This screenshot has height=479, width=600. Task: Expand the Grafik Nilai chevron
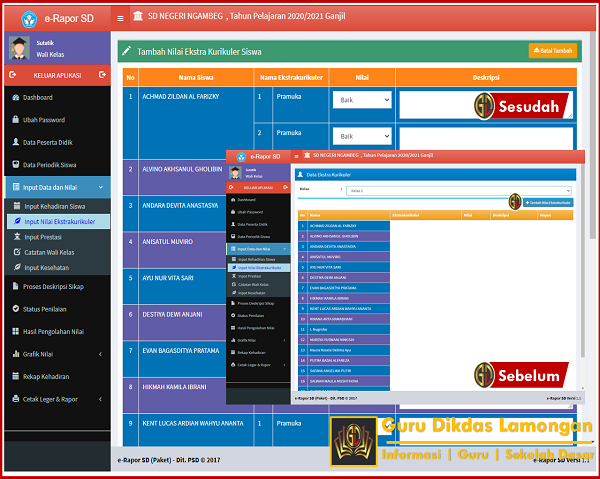coord(101,354)
